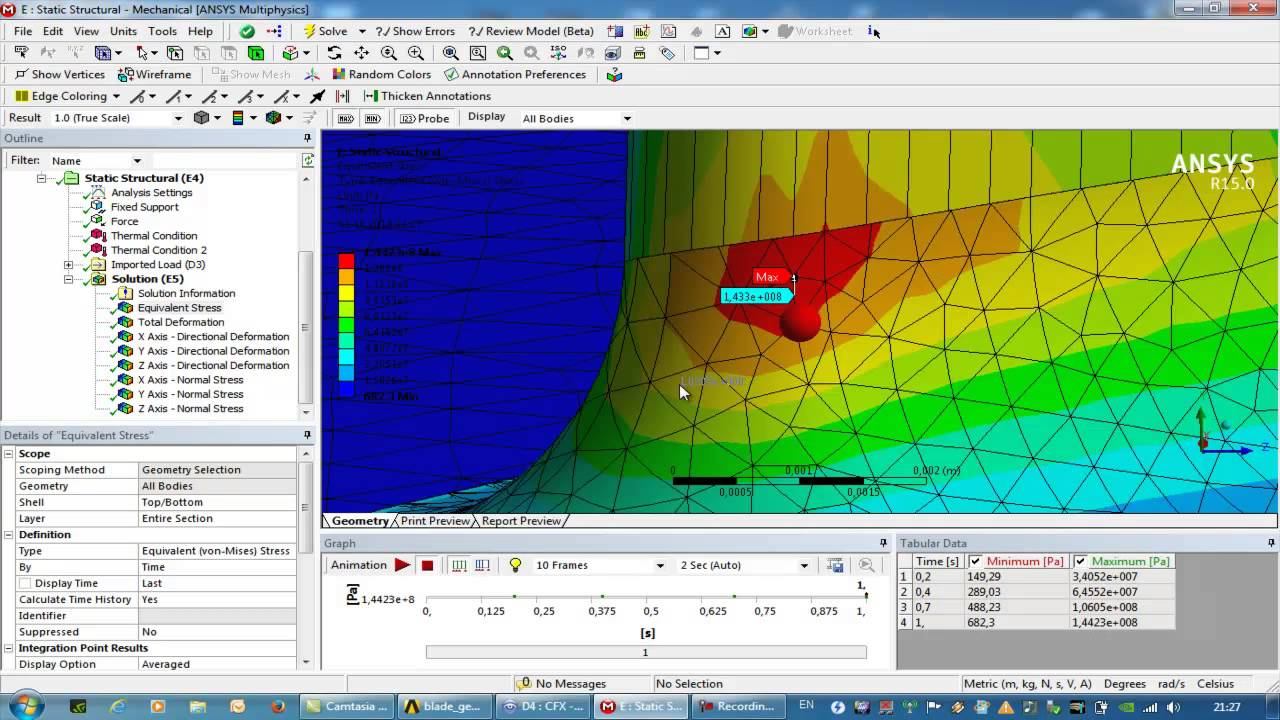Open the Units menu
The width and height of the screenshot is (1280, 720).
123,31
